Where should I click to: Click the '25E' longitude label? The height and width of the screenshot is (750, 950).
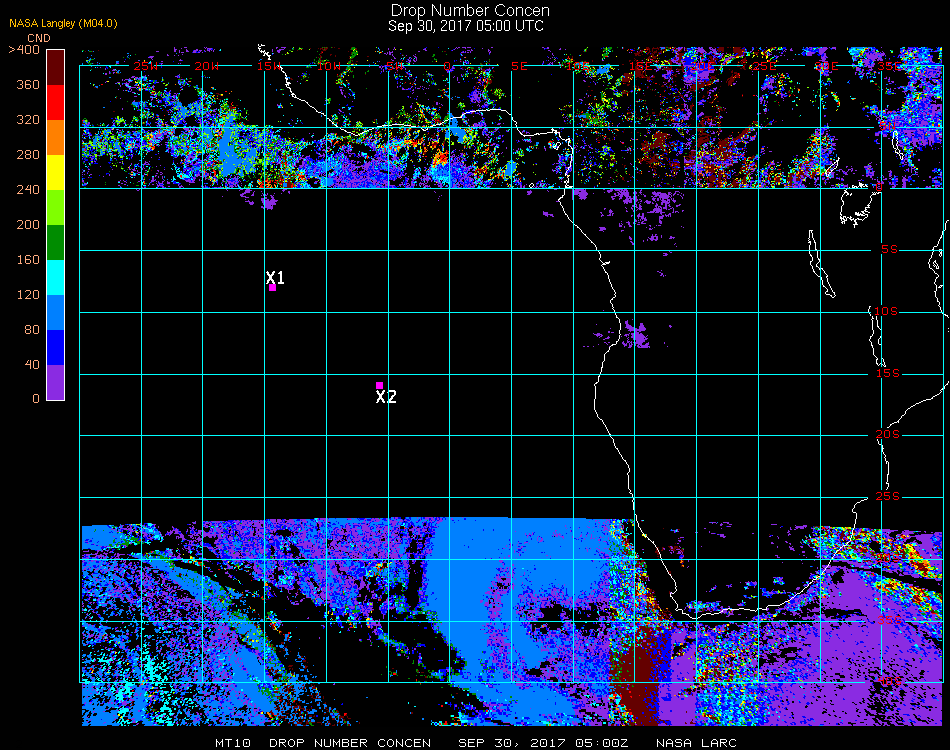pyautogui.click(x=765, y=66)
